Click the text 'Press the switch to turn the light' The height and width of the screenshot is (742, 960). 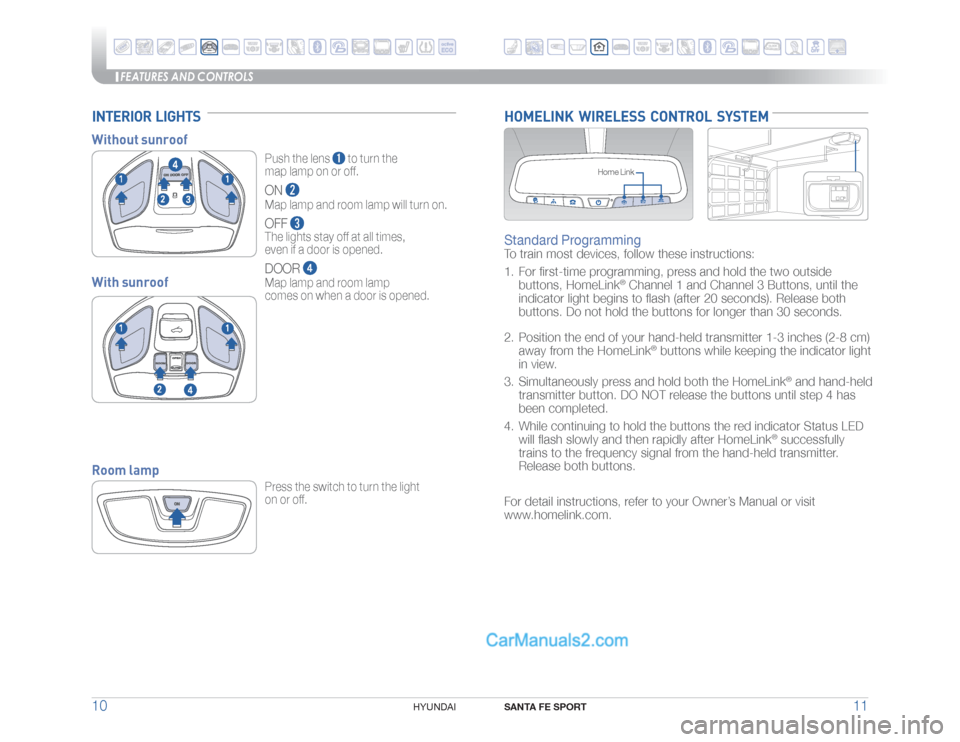point(342,487)
